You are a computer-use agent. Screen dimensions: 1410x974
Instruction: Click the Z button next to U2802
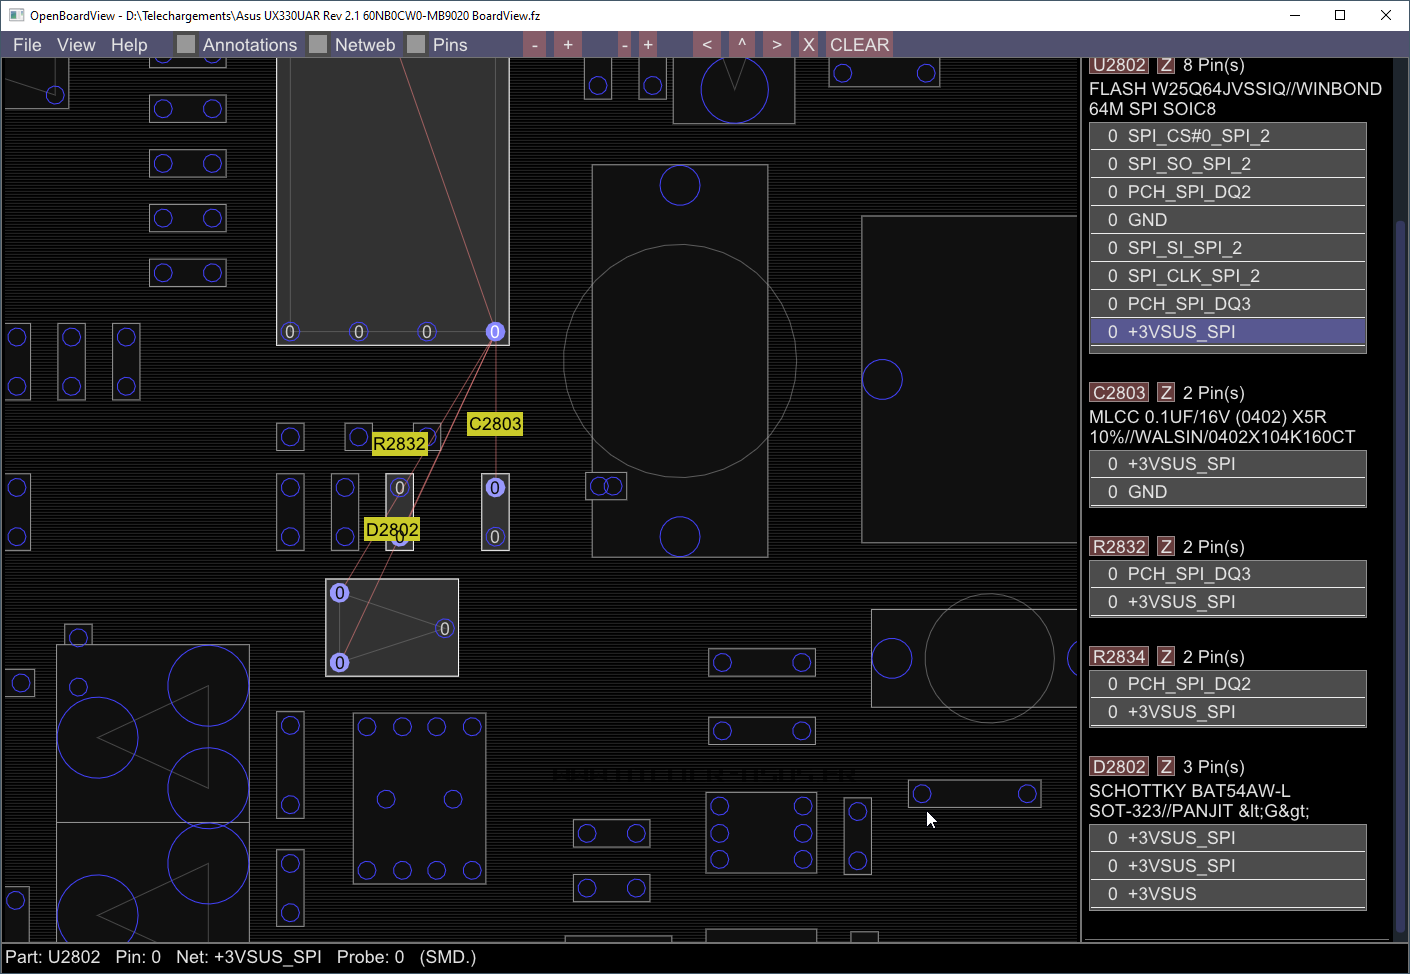pos(1165,65)
